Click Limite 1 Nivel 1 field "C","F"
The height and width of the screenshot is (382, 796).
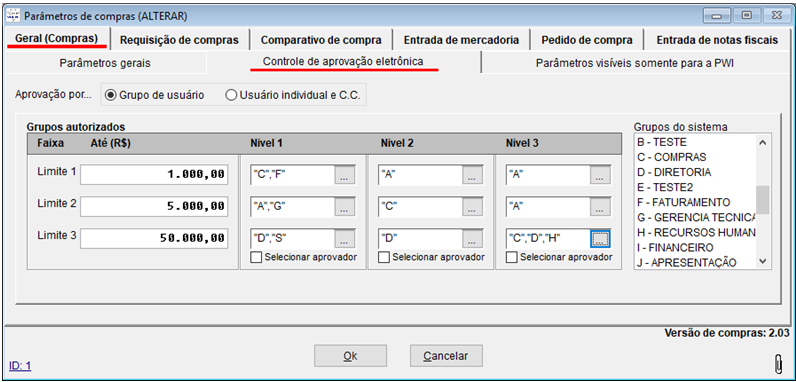point(293,175)
